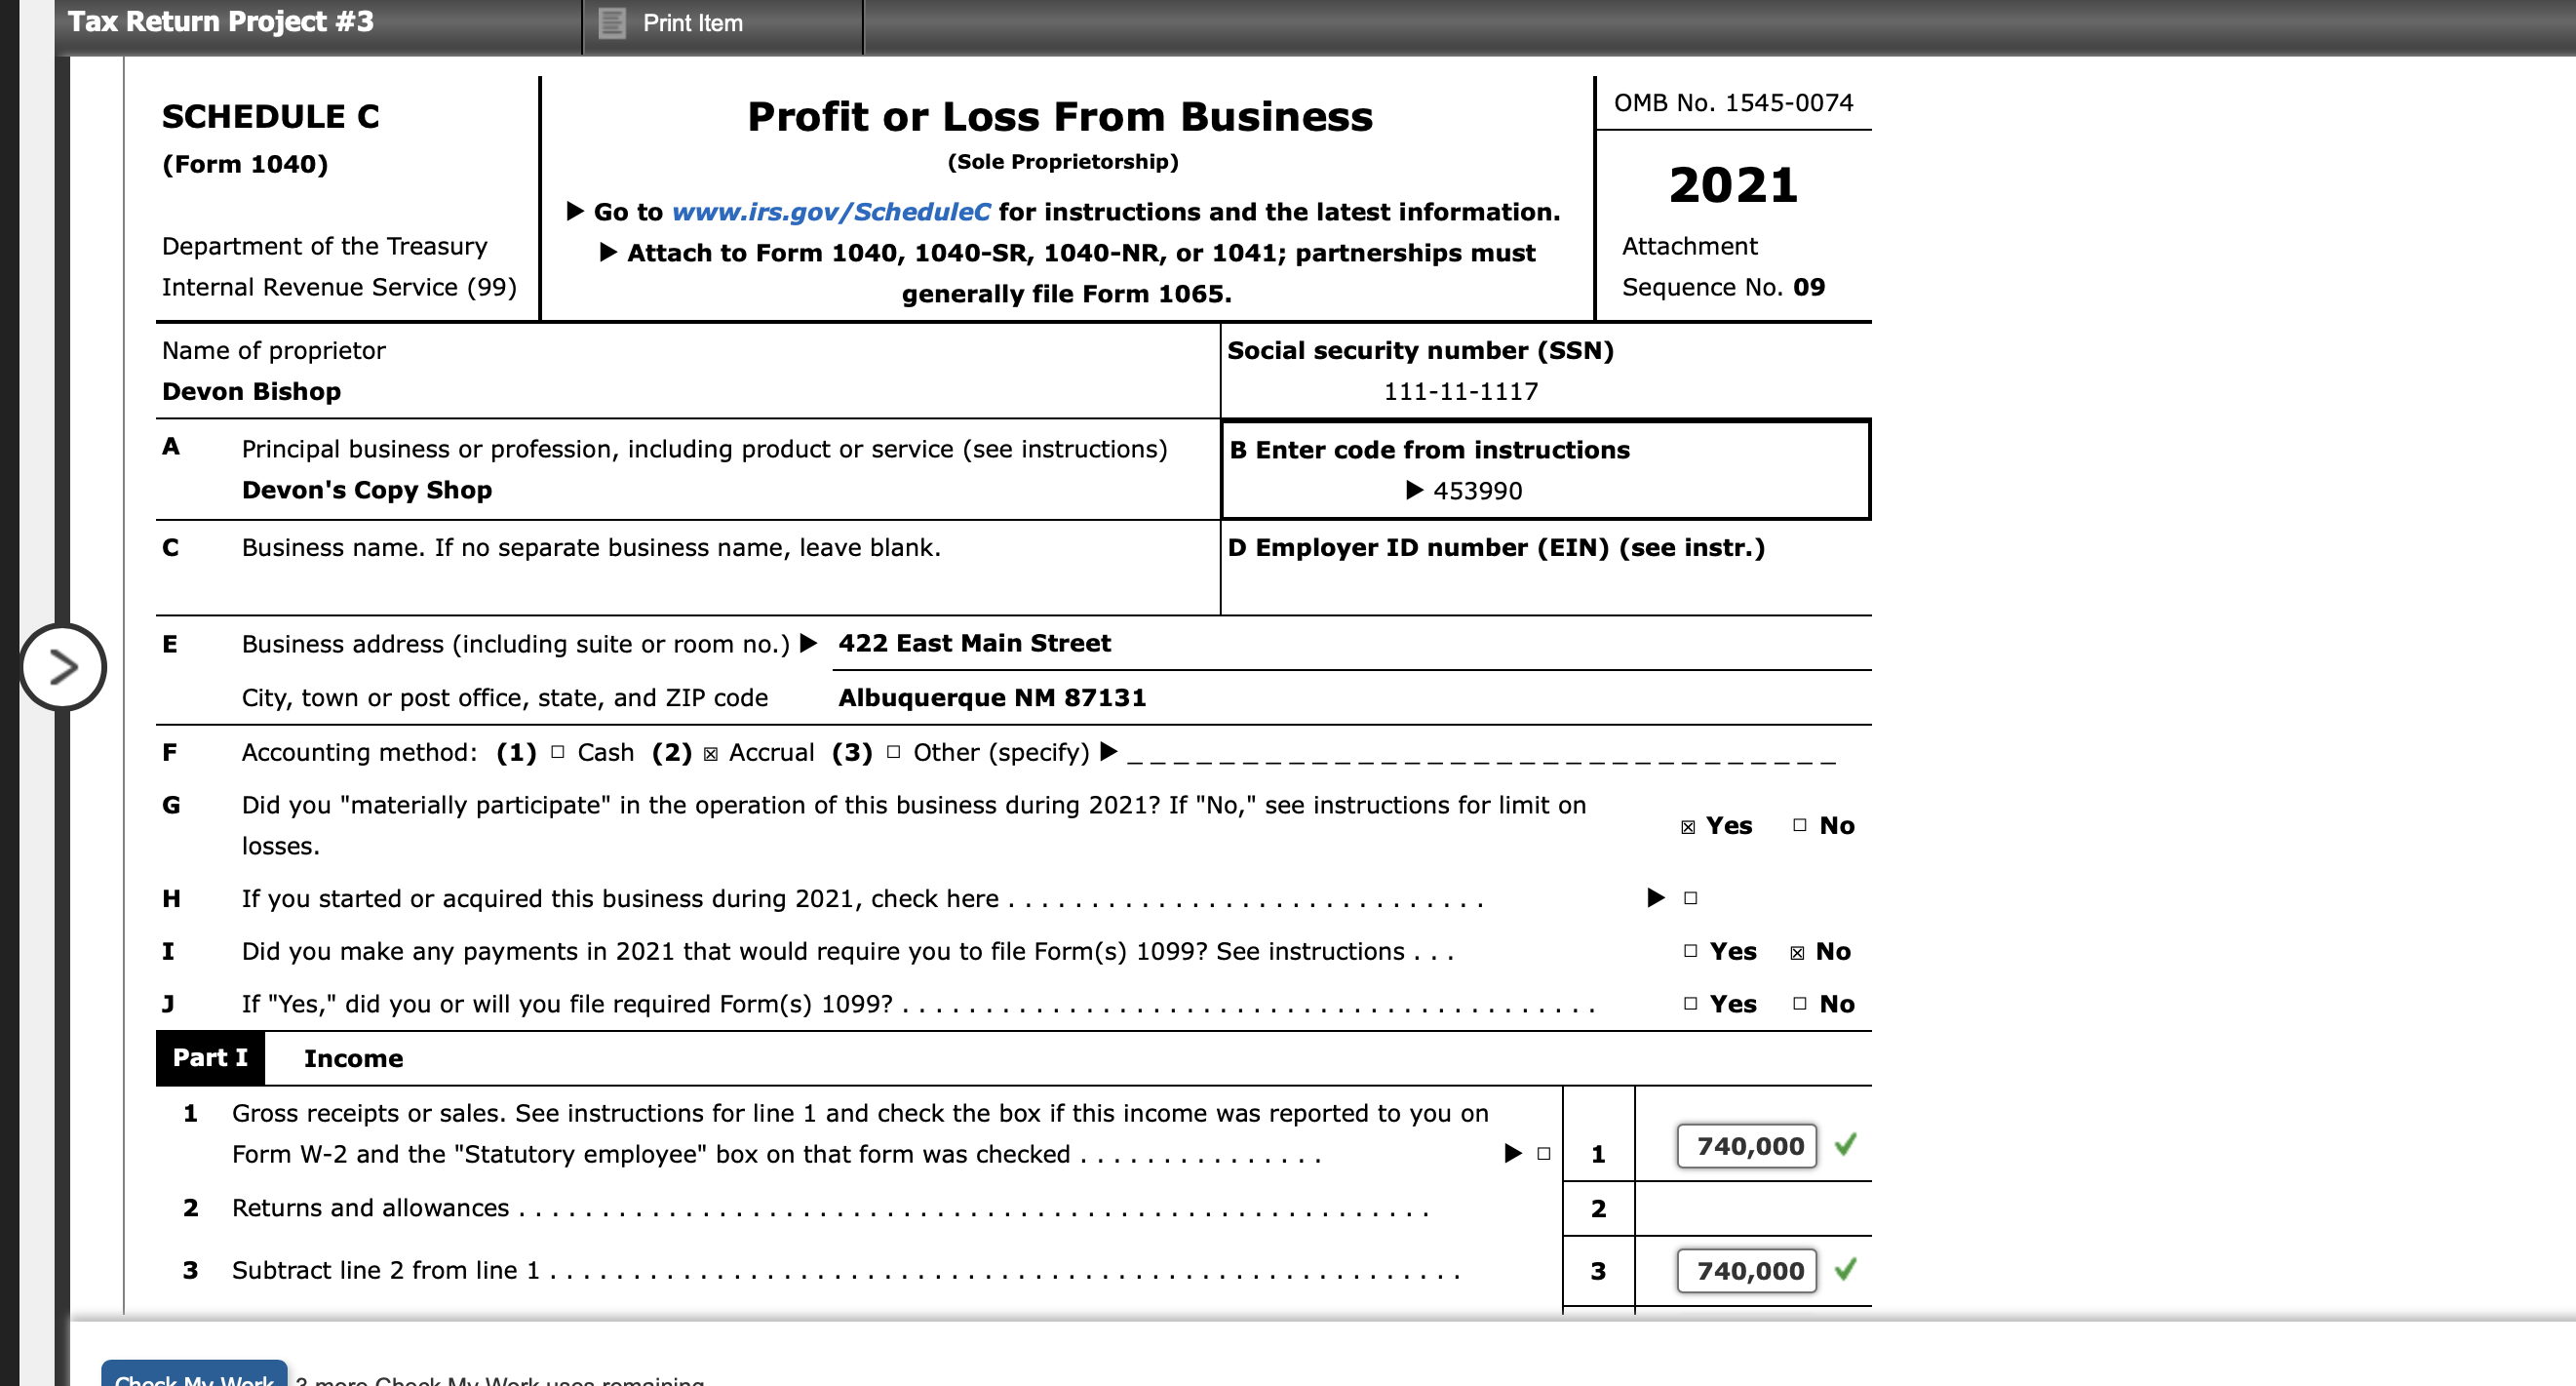2576x1386 pixels.
Task: Open the www.irs.gov/ScheduleC instructions link
Action: click(830, 211)
